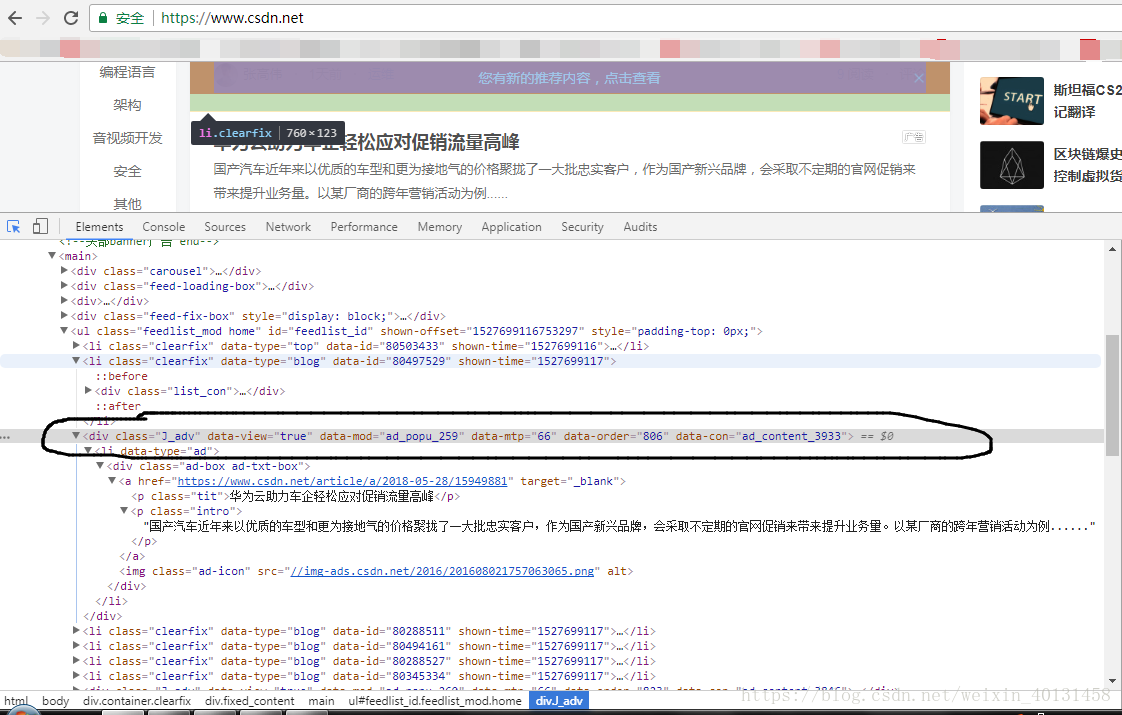The image size is (1122, 715).
Task: Expand the li with data-id 80503433
Action: [77, 346]
